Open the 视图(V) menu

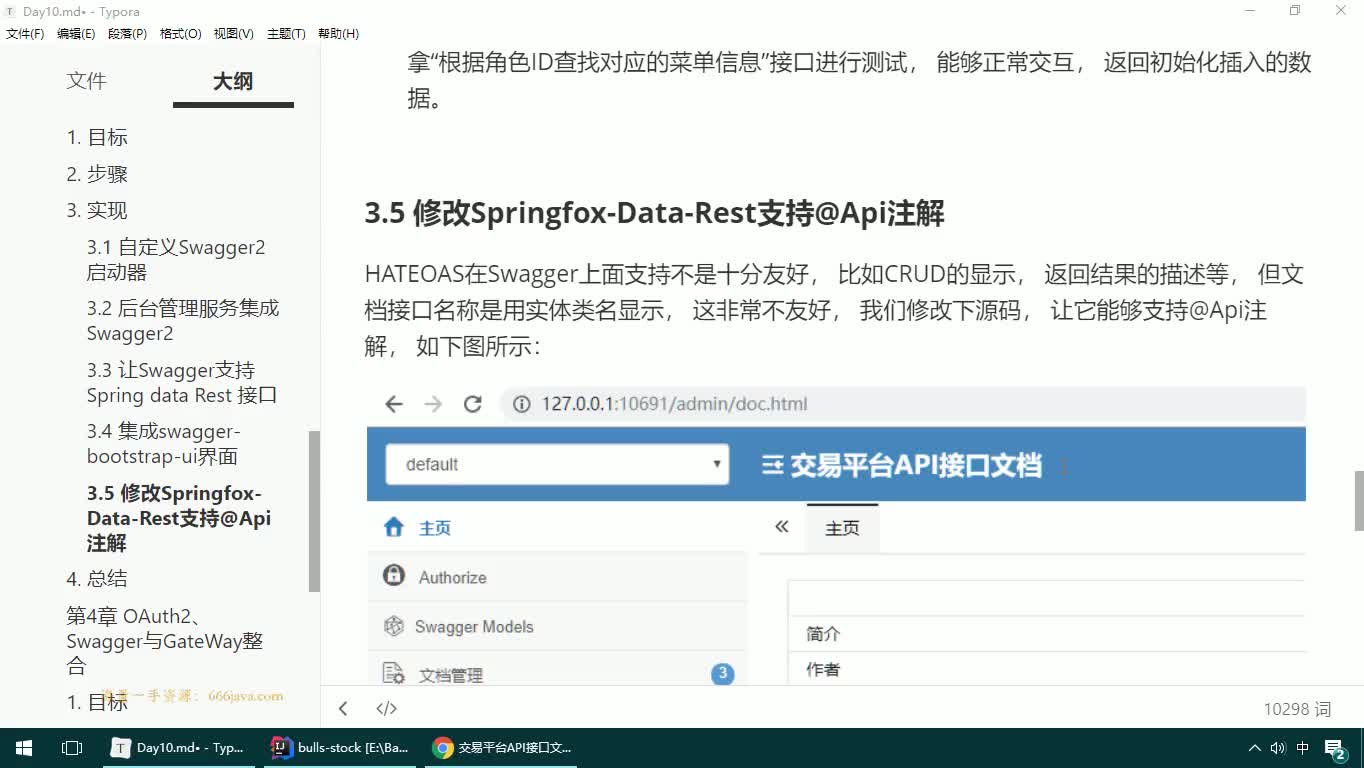coord(234,34)
